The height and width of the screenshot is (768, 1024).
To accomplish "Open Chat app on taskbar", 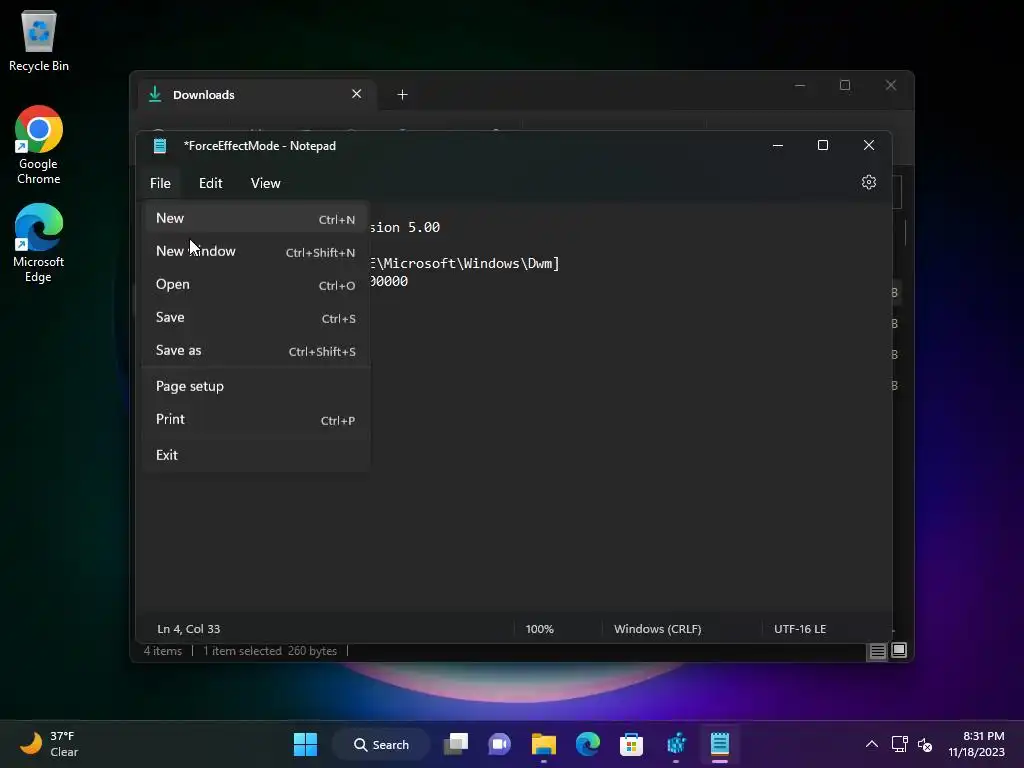I will pyautogui.click(x=500, y=744).
